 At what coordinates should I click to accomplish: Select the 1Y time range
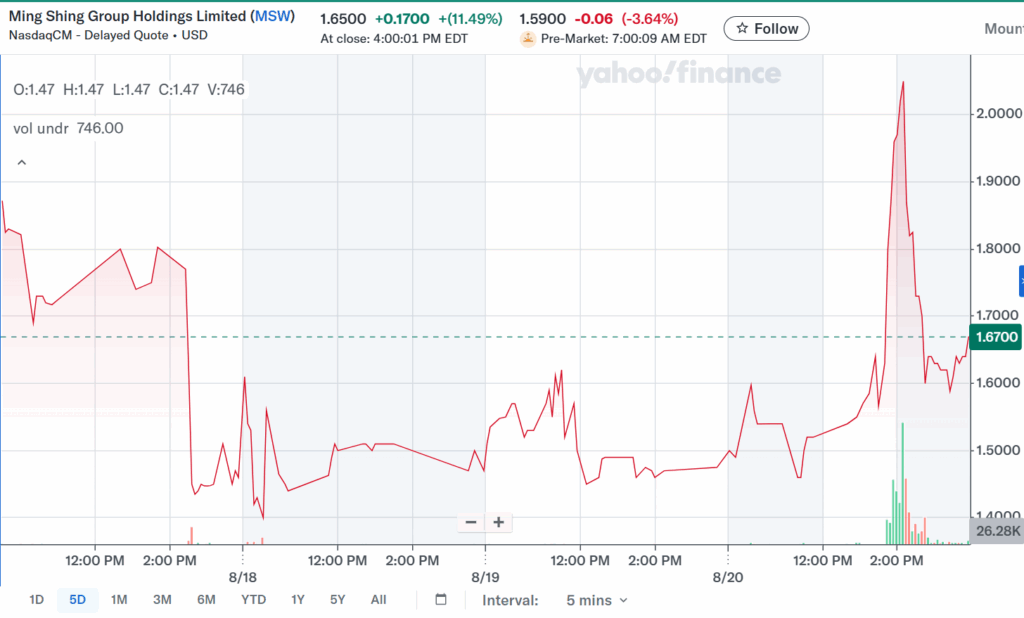point(297,599)
